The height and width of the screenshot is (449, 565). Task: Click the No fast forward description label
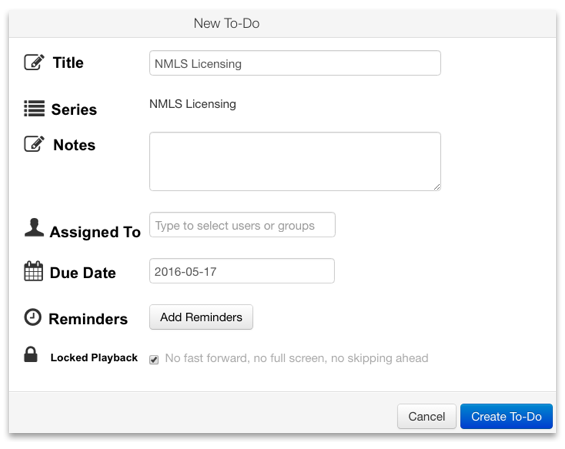tap(297, 358)
